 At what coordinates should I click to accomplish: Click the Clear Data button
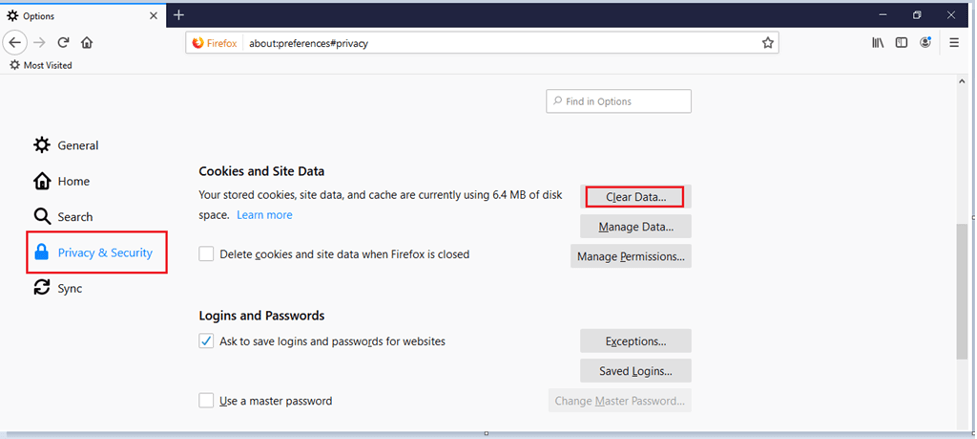click(635, 197)
